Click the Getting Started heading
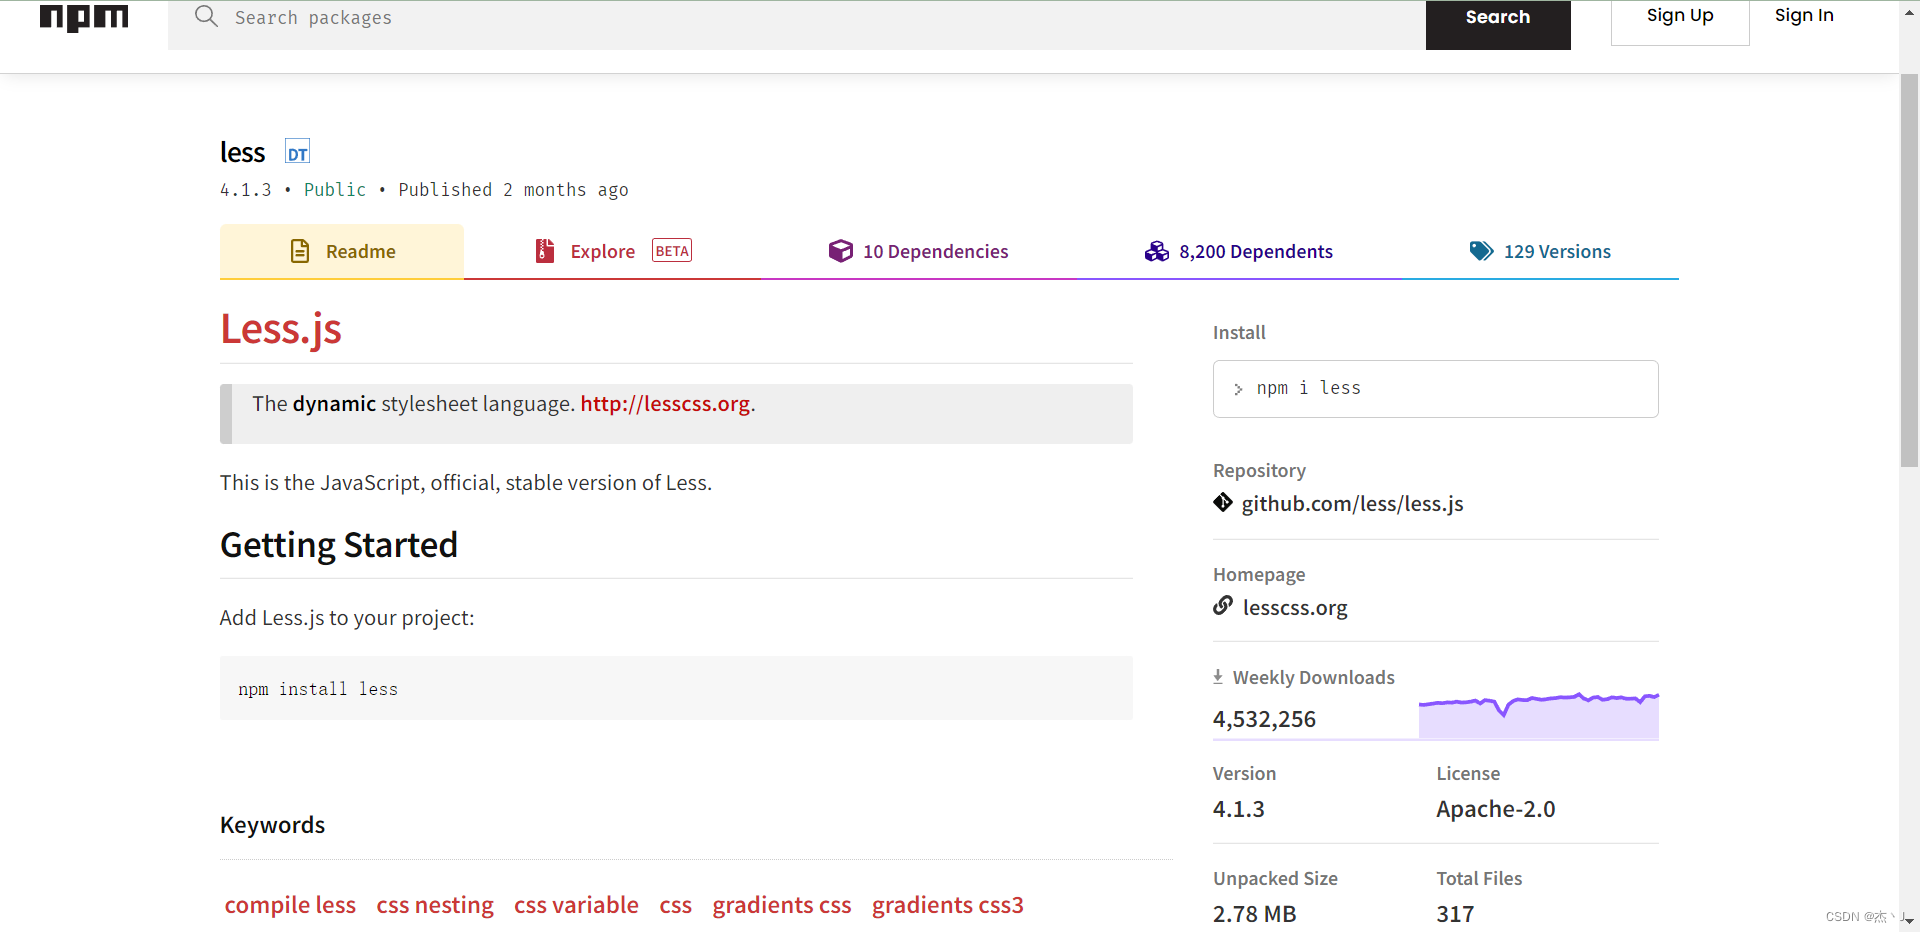Image resolution: width=1920 pixels, height=932 pixels. [x=339, y=545]
